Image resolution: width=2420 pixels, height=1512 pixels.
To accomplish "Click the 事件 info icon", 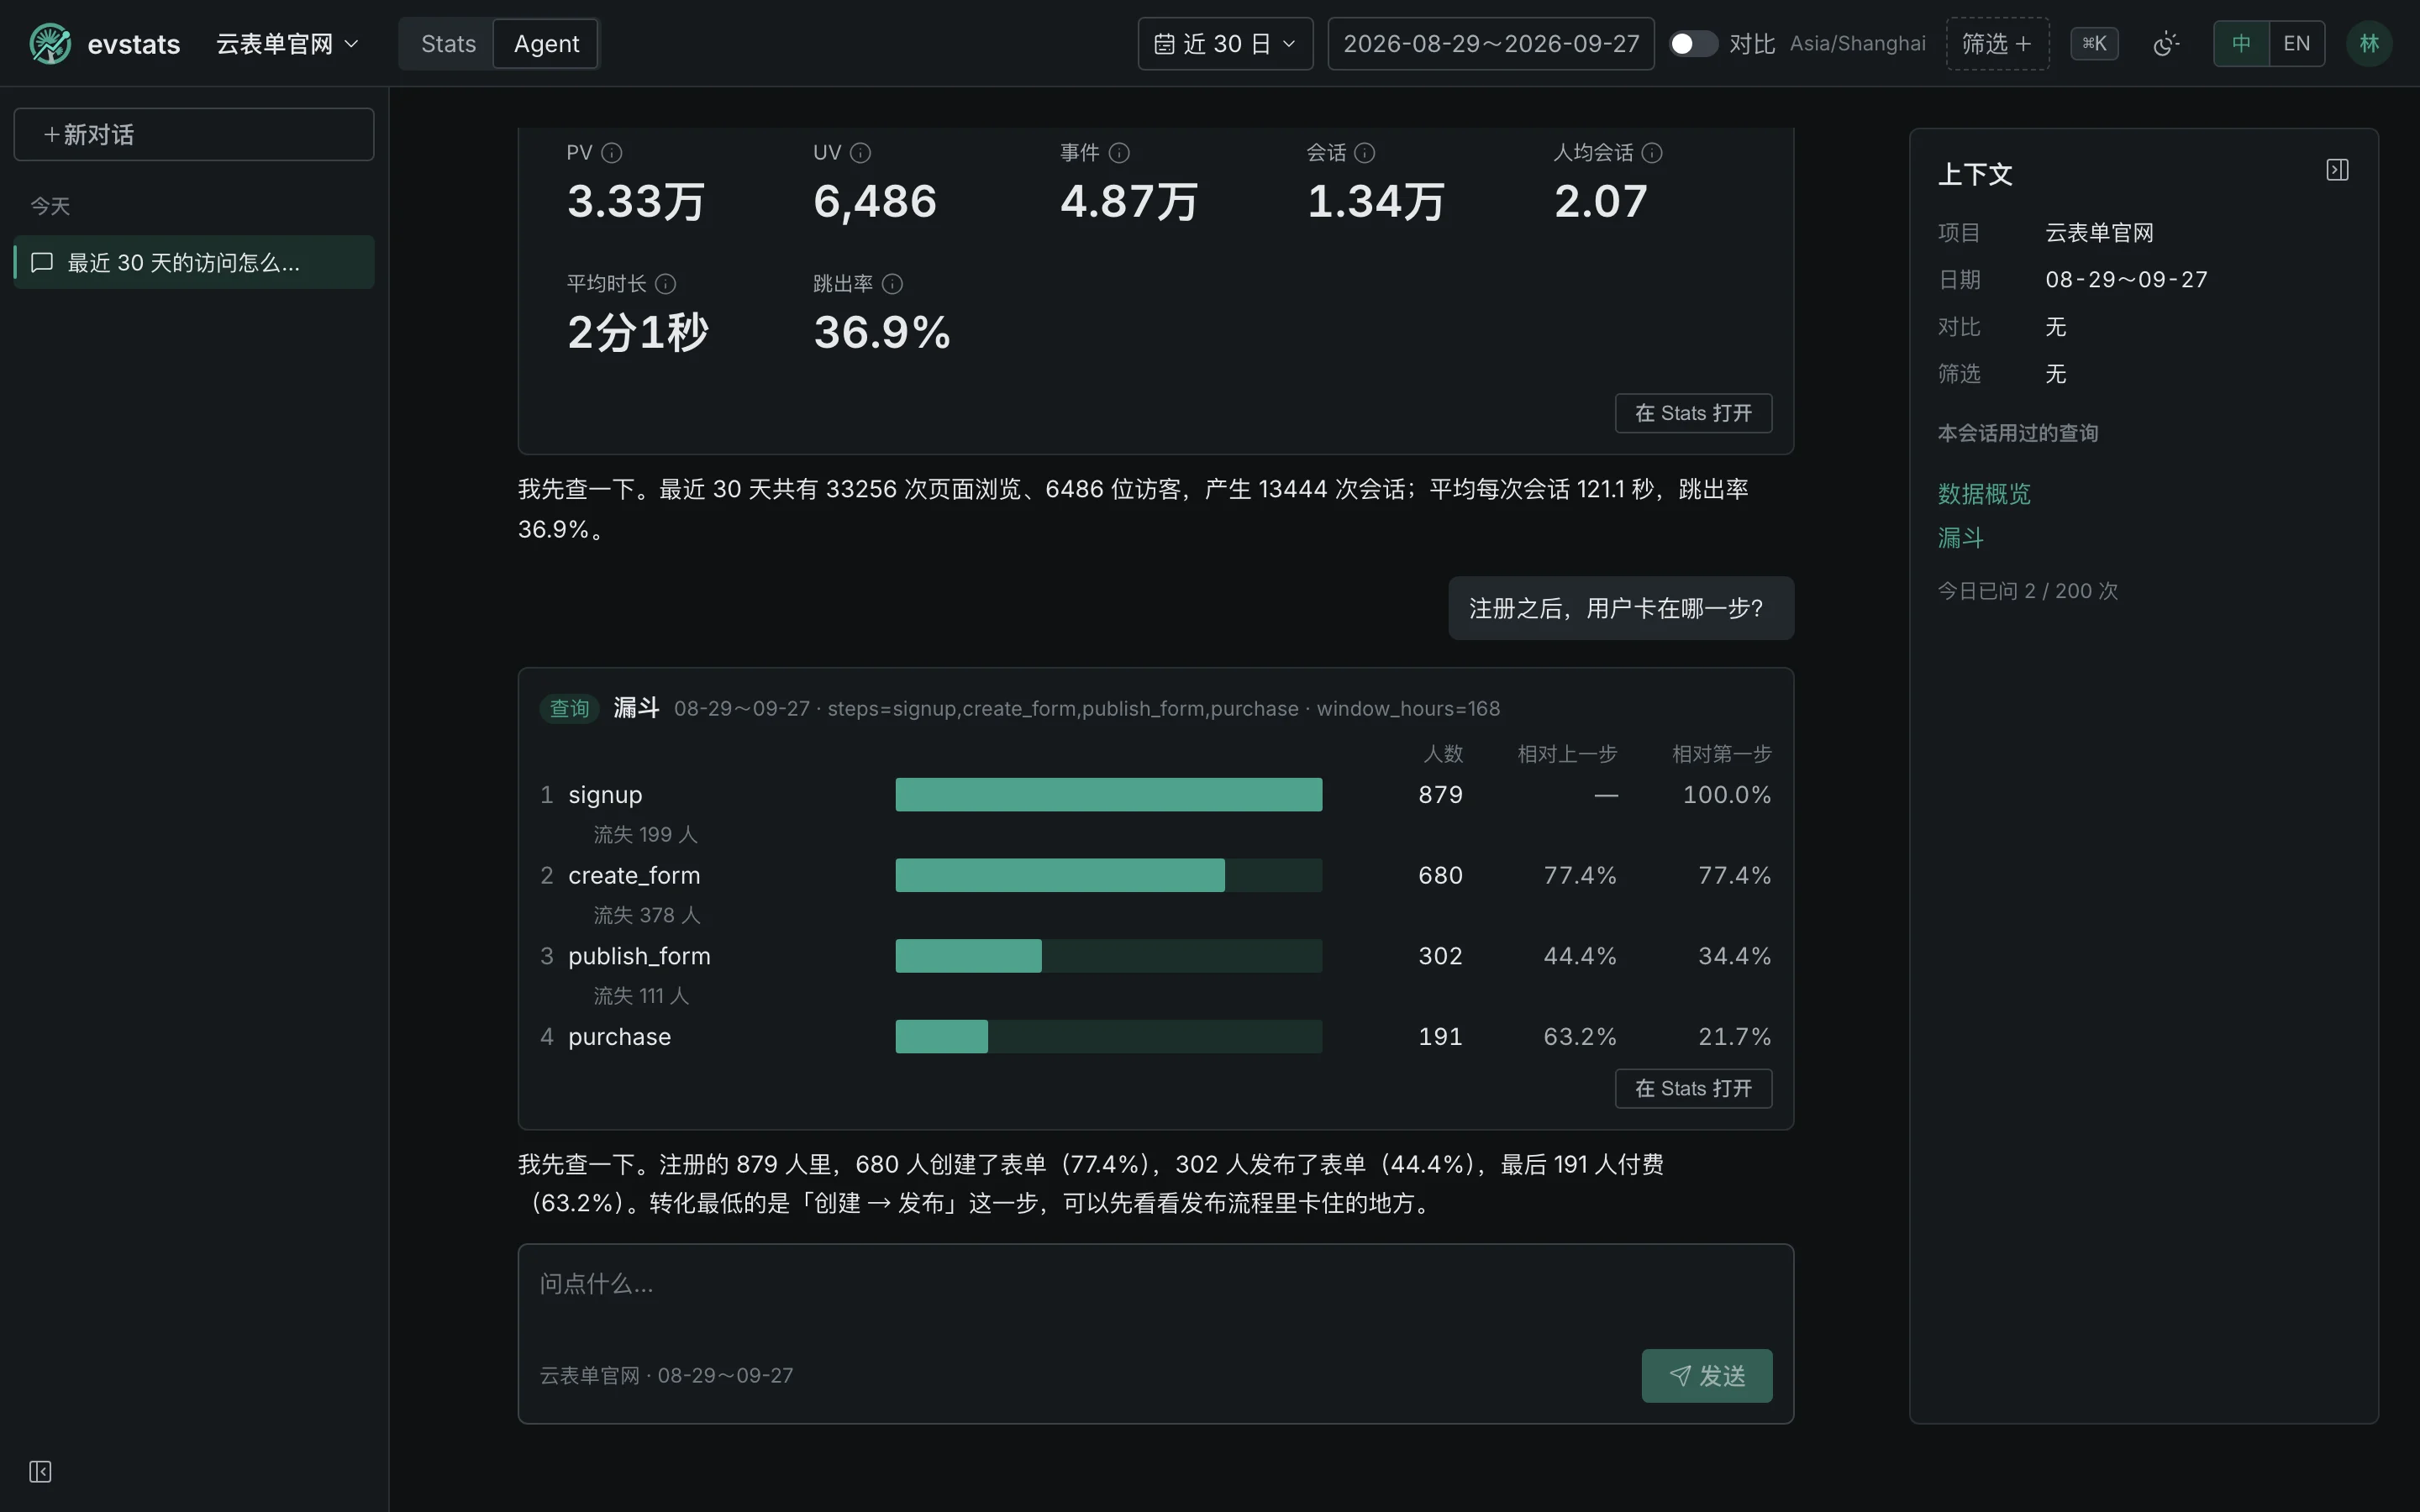I will click(x=1119, y=153).
